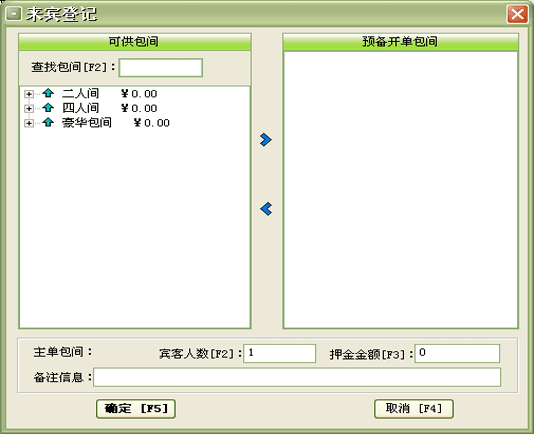Expand the 二人间 tree node
The image size is (534, 434).
tap(29, 94)
